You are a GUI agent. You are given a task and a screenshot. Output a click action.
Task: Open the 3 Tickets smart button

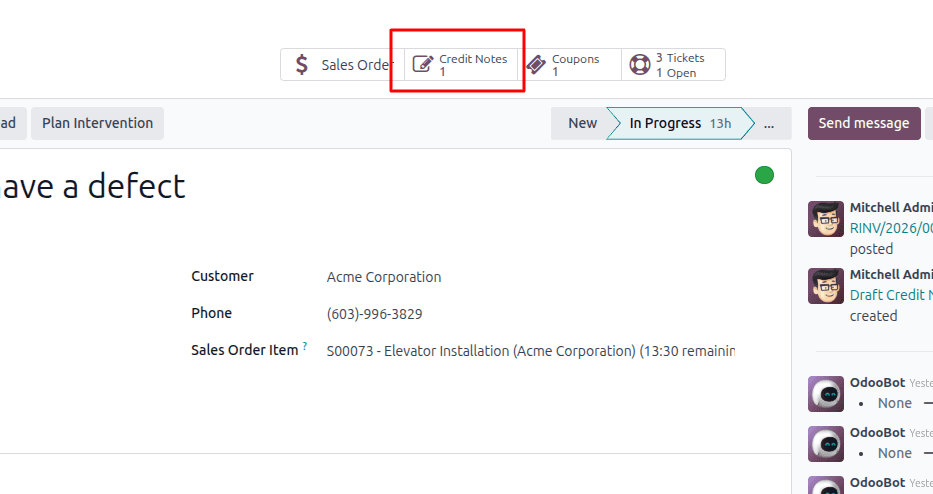674,64
